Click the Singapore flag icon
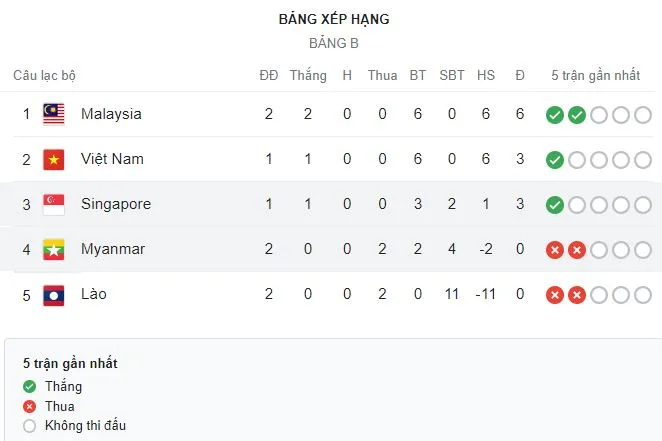The image size is (662, 441). (54, 204)
